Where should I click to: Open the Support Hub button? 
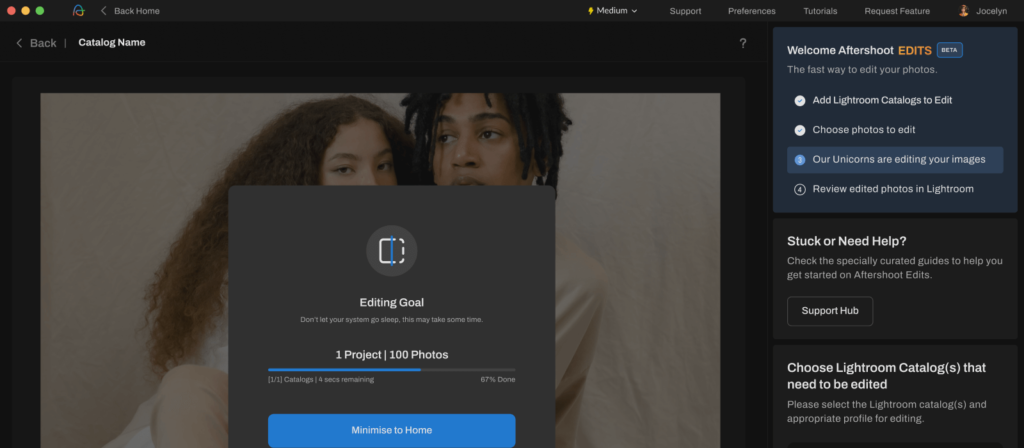tap(829, 311)
